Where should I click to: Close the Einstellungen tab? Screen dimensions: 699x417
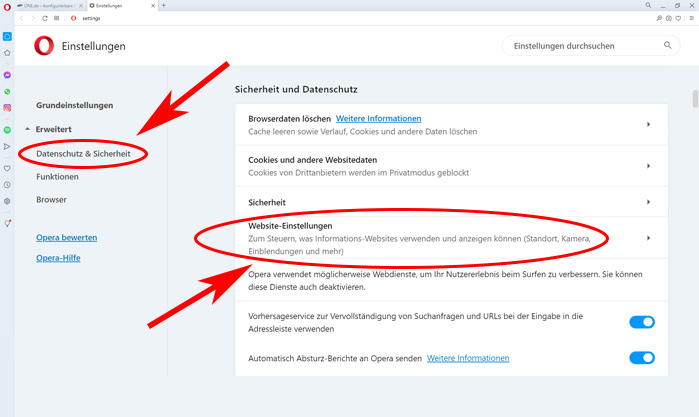153,6
